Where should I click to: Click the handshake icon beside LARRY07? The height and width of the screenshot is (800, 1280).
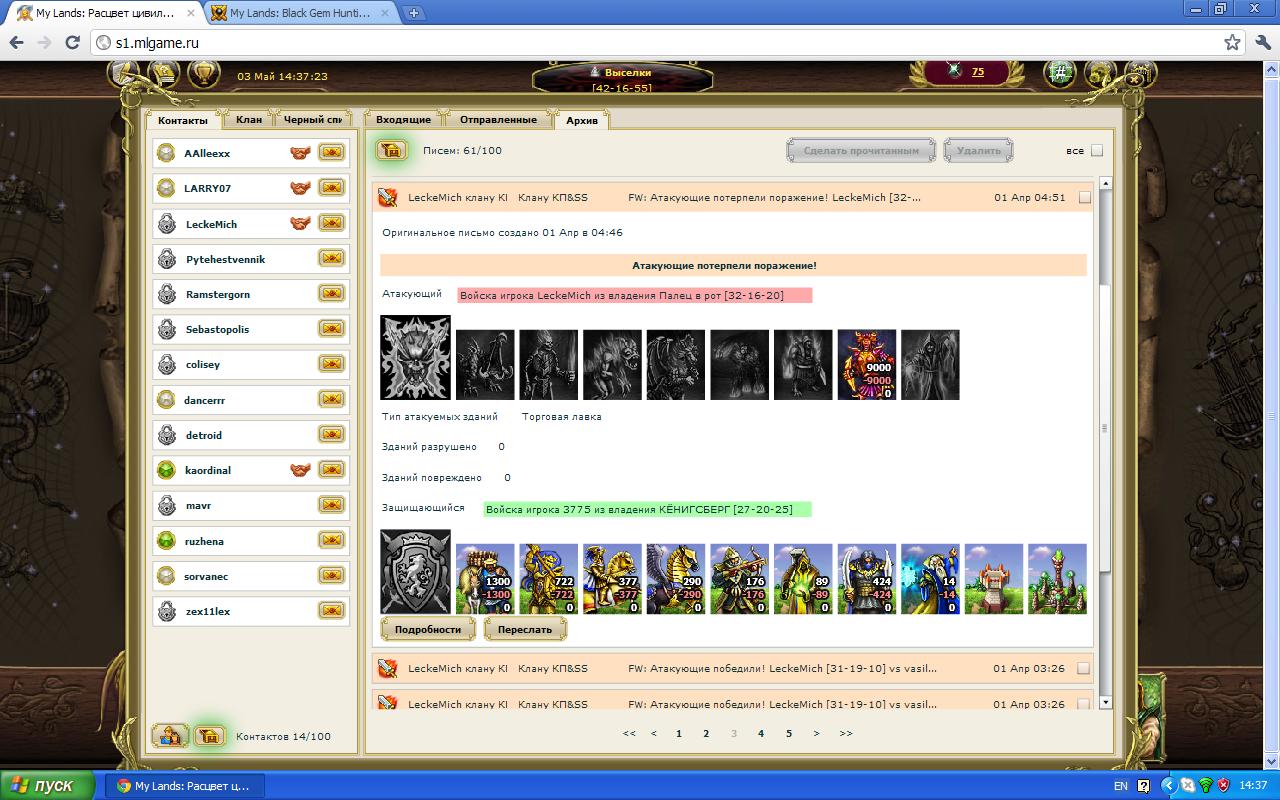coord(300,188)
